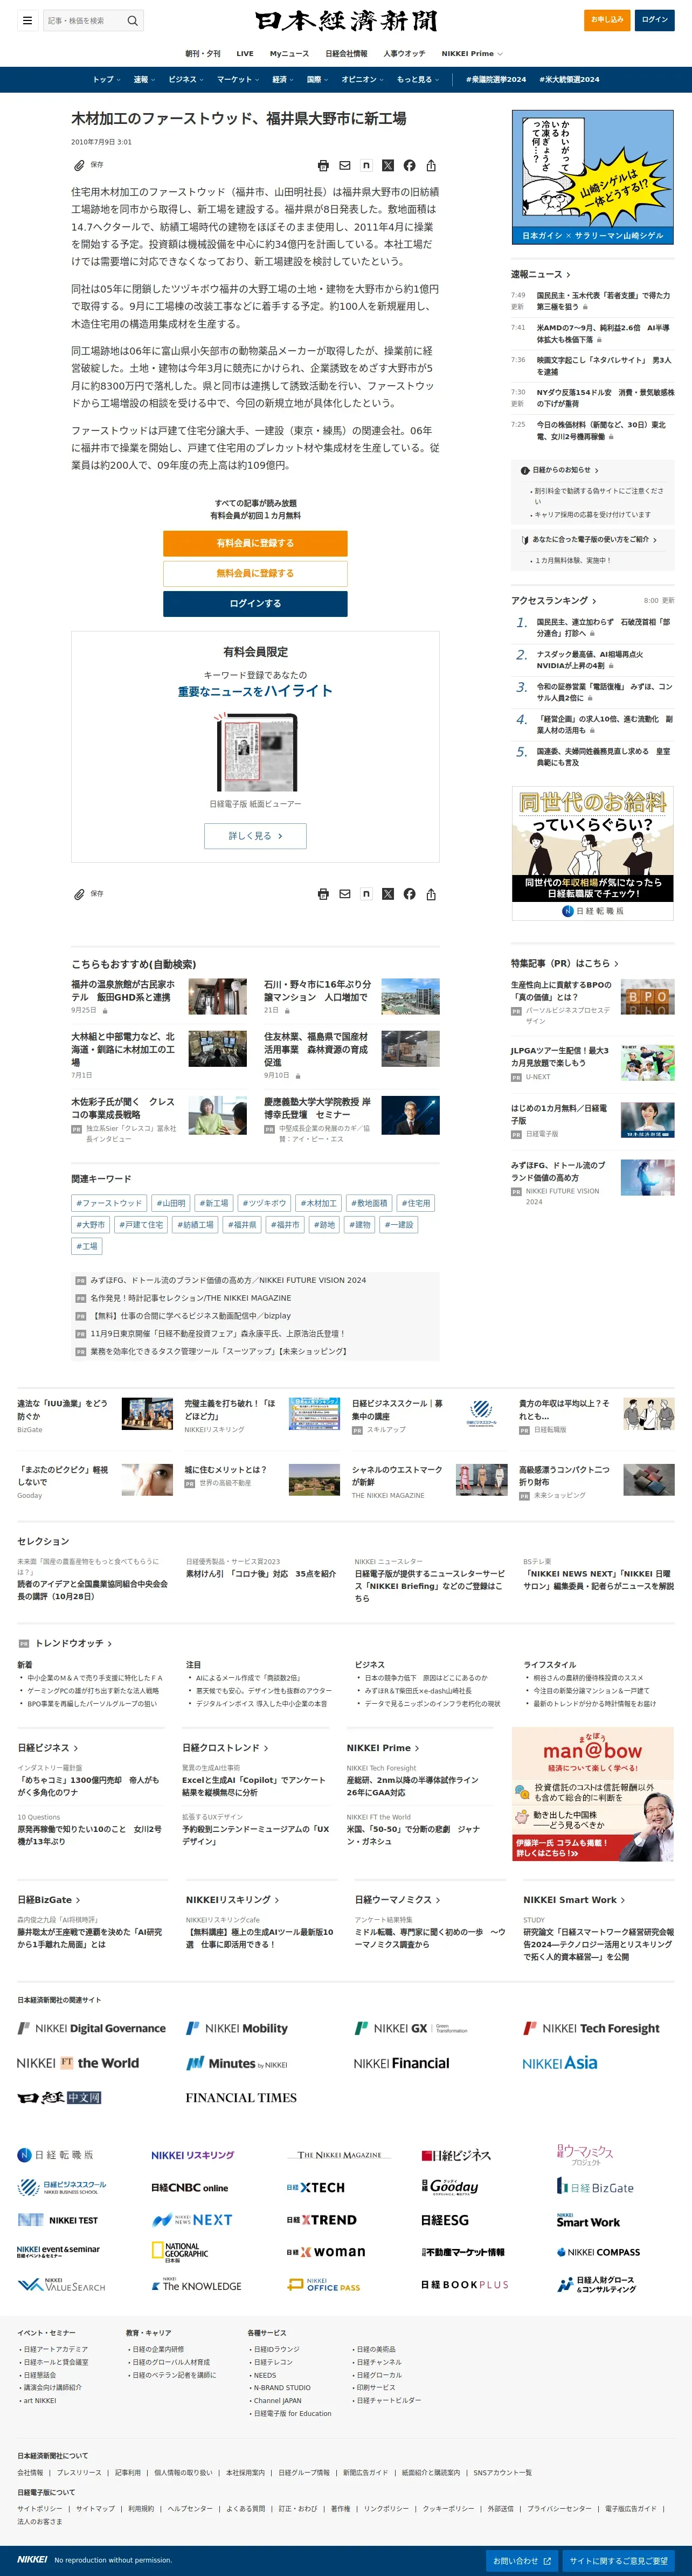Click the 日経 中文网 logo
Image resolution: width=692 pixels, height=2576 pixels.
coord(59,2098)
